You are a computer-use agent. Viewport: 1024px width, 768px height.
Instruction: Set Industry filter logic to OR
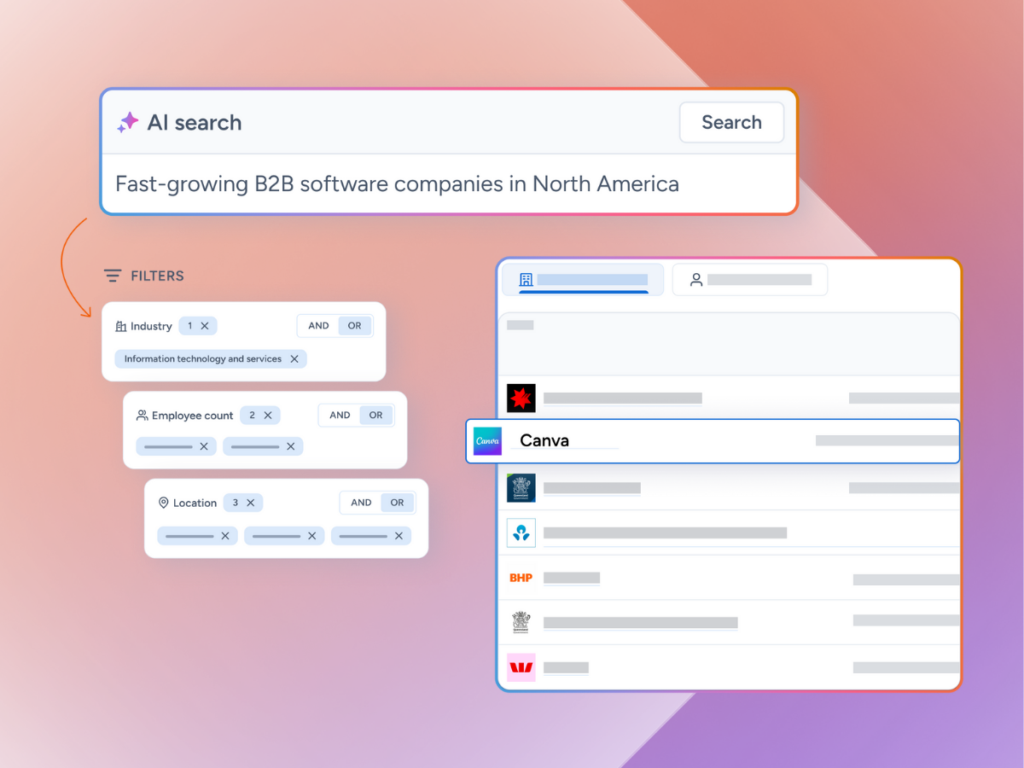(x=355, y=326)
